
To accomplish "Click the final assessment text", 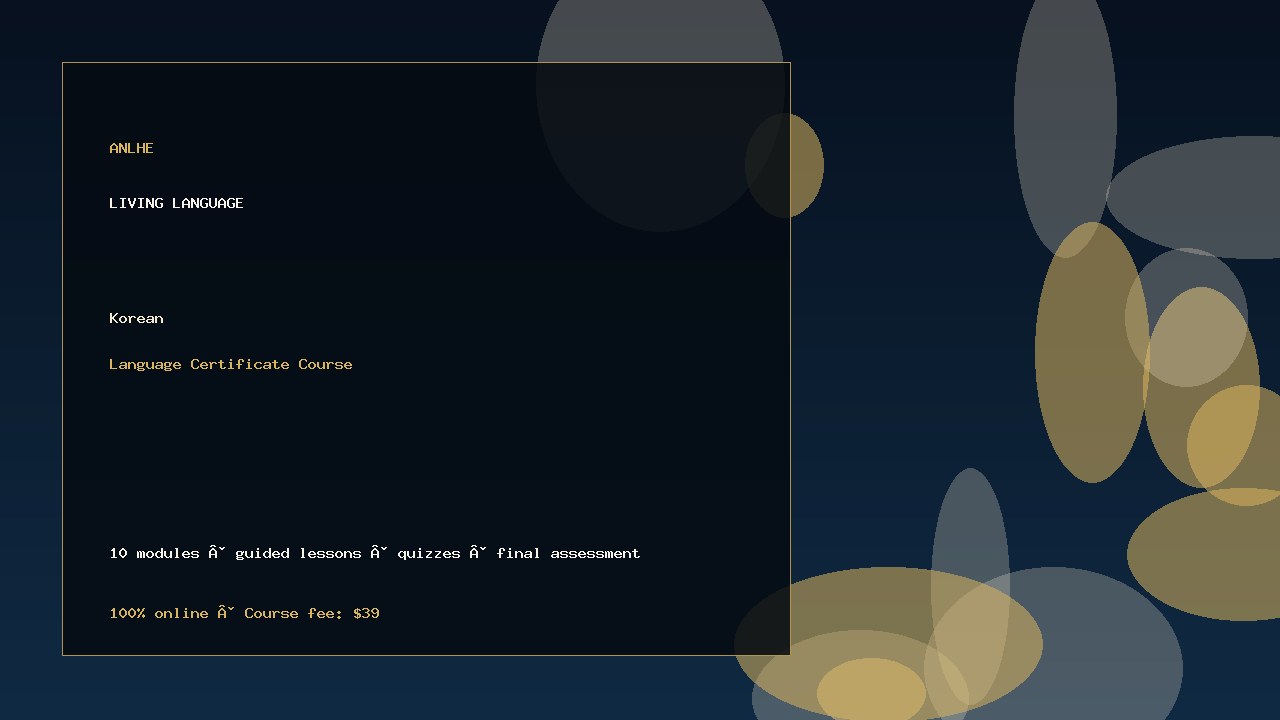I will coord(568,553).
